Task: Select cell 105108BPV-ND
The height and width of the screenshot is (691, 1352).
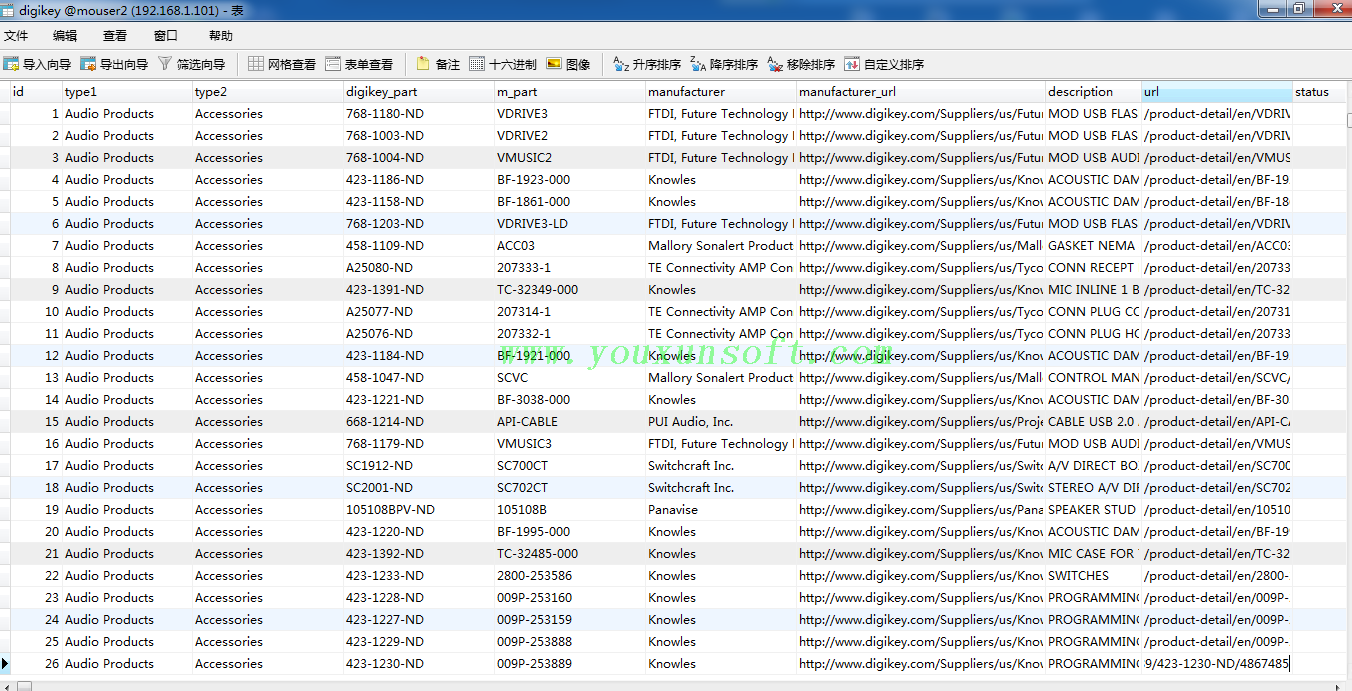Action: [419, 509]
